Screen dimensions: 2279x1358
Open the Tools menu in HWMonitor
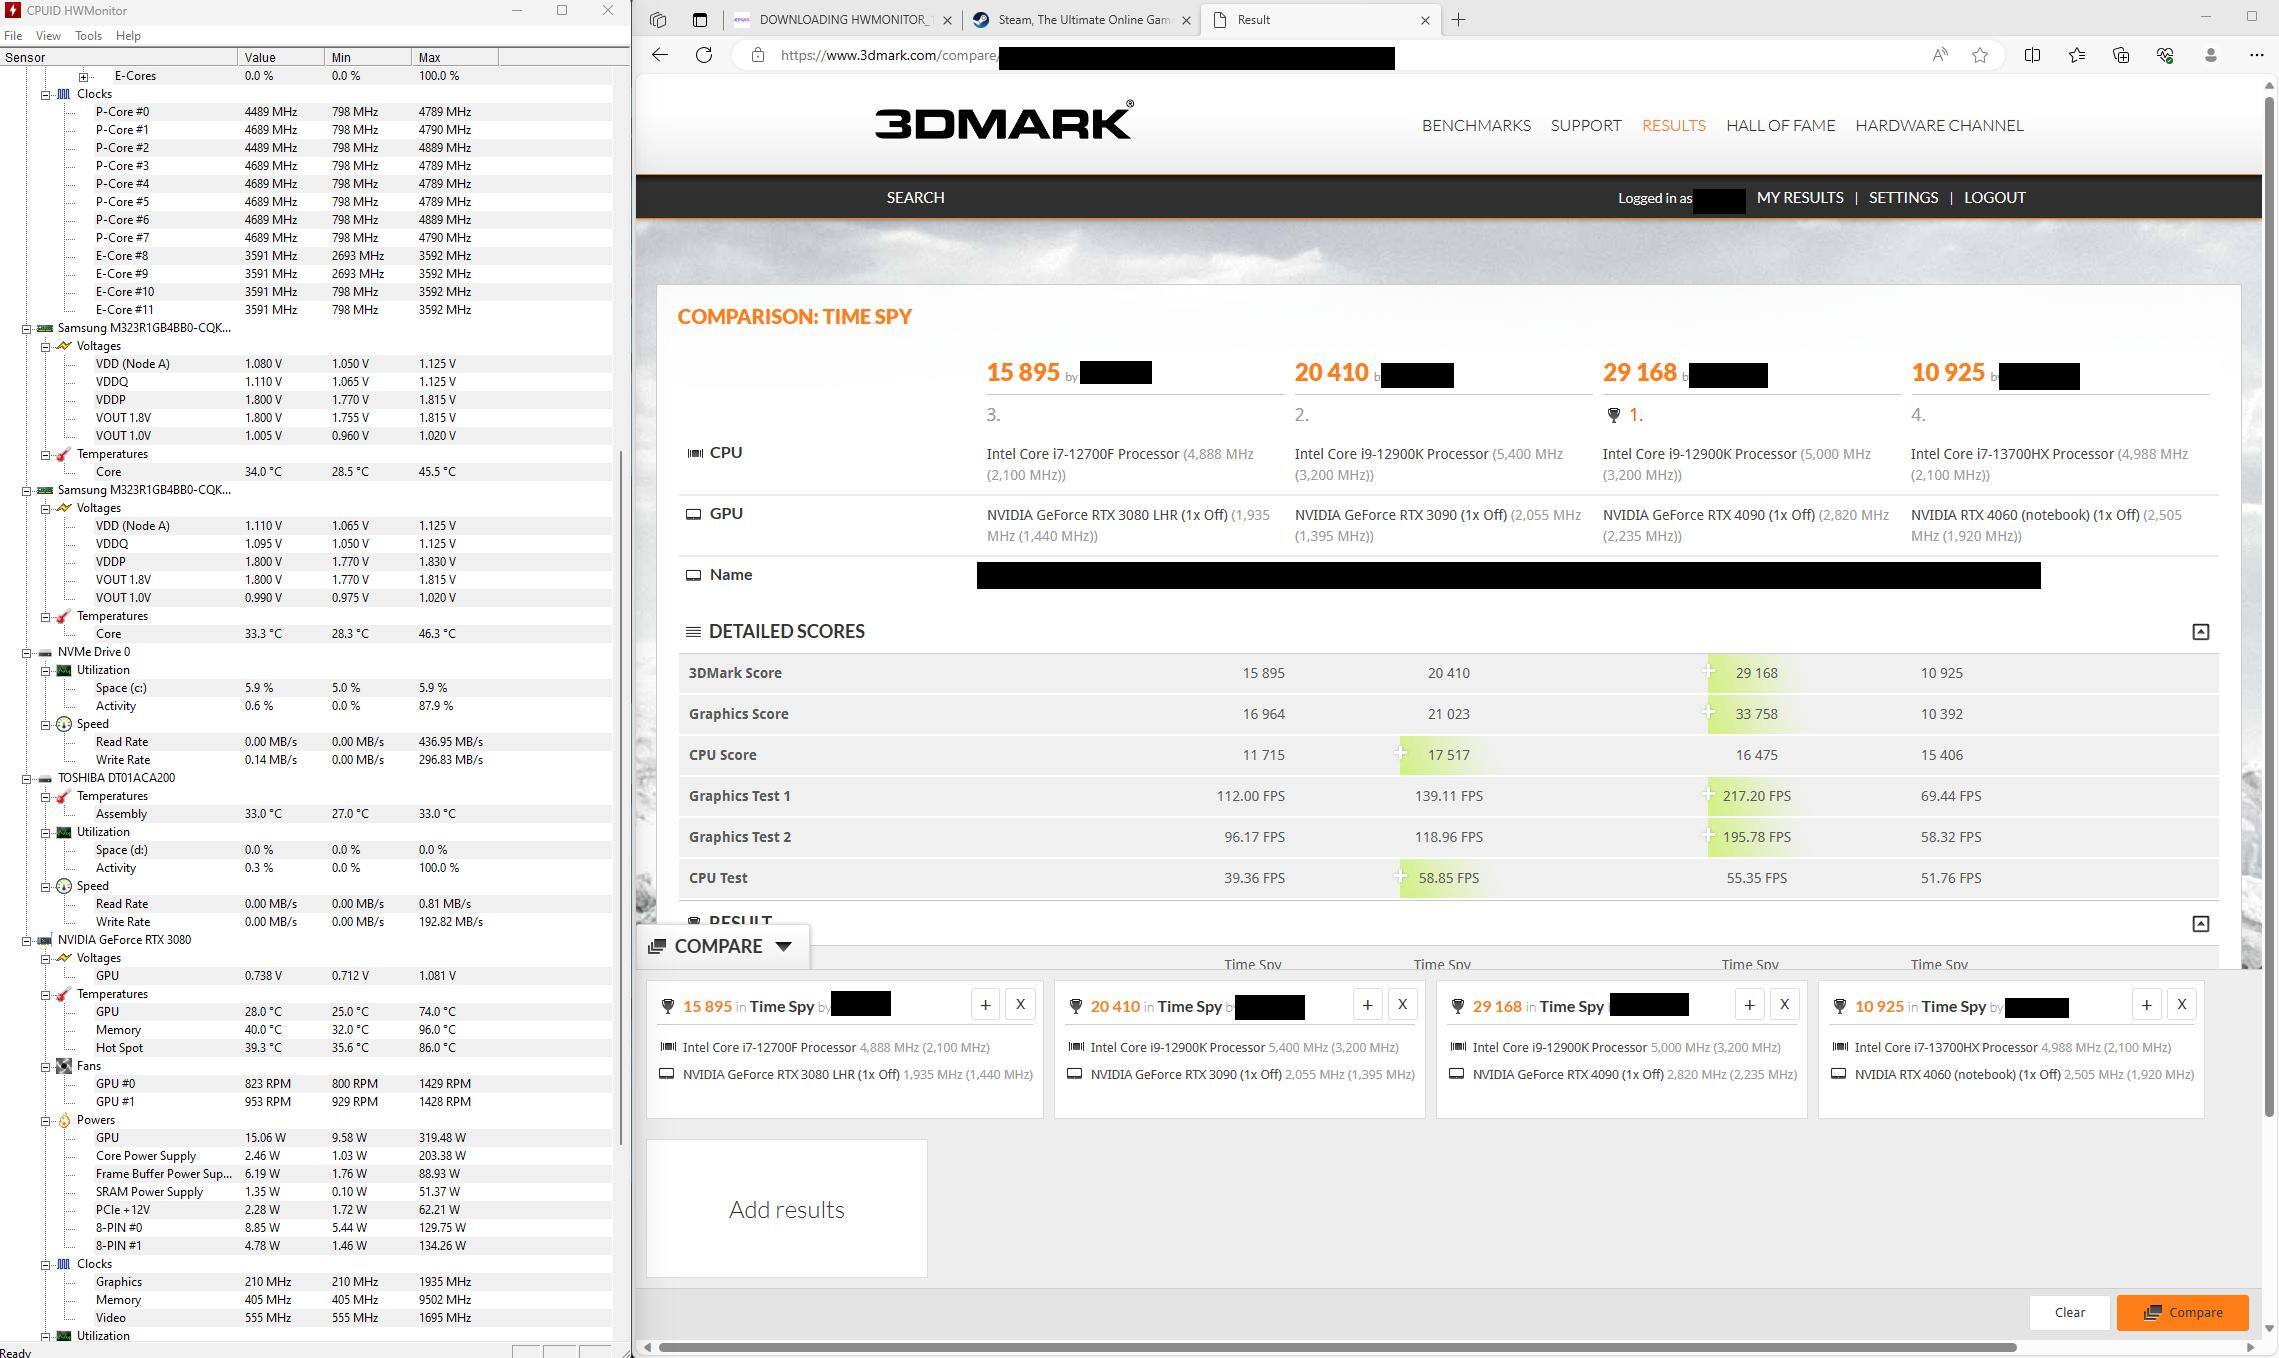88,35
